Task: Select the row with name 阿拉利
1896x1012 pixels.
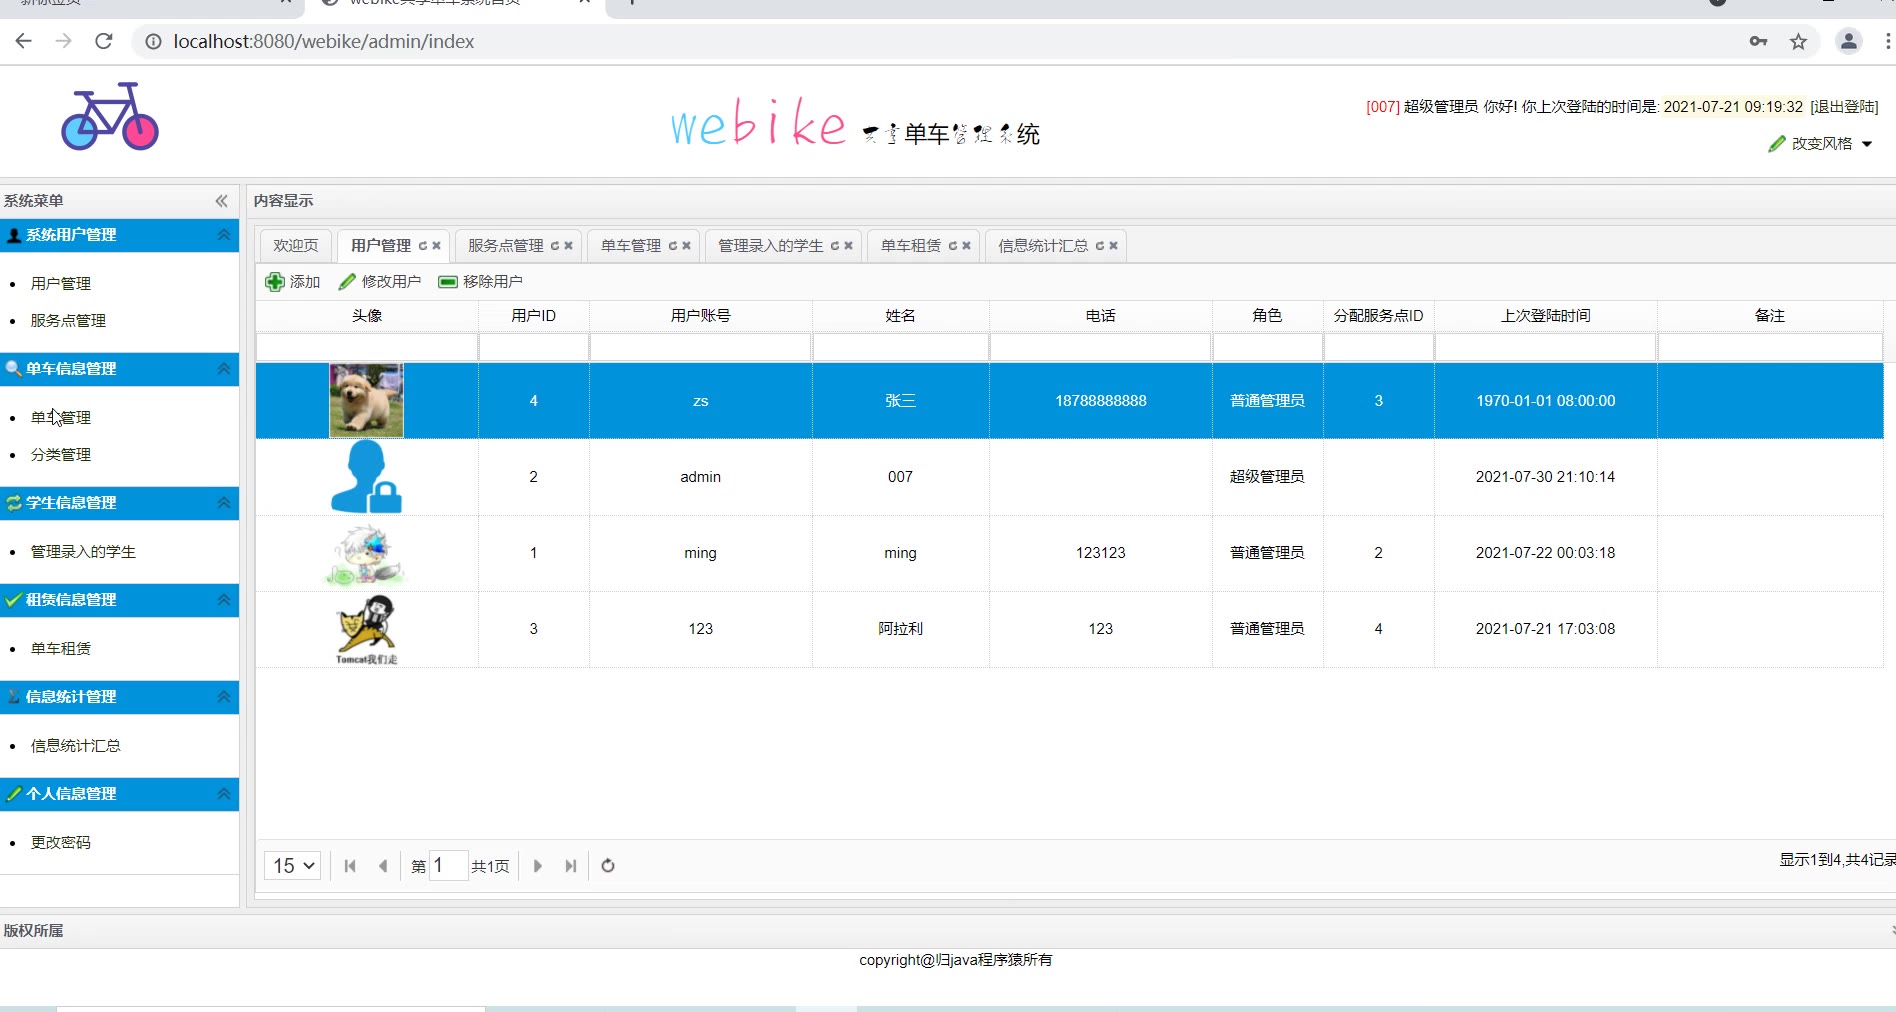Action: click(1069, 629)
